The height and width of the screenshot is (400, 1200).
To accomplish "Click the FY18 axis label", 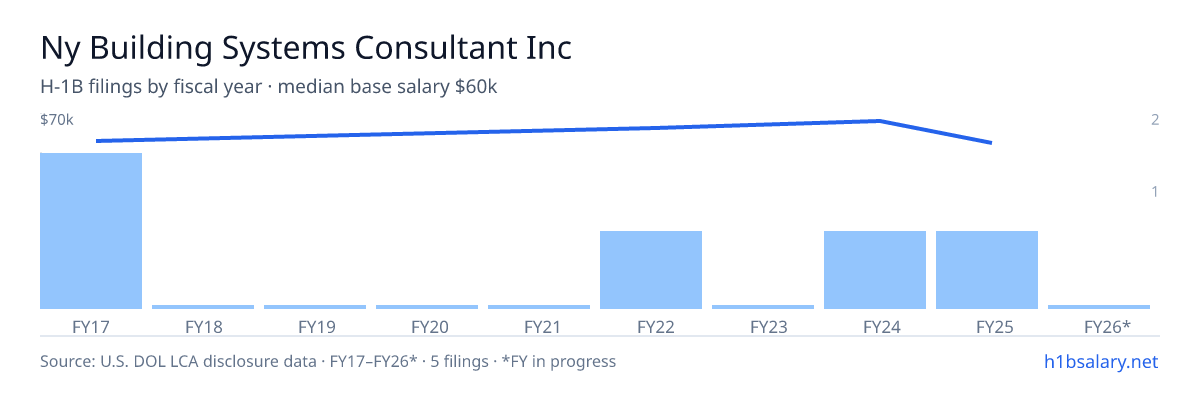I will coord(203,326).
